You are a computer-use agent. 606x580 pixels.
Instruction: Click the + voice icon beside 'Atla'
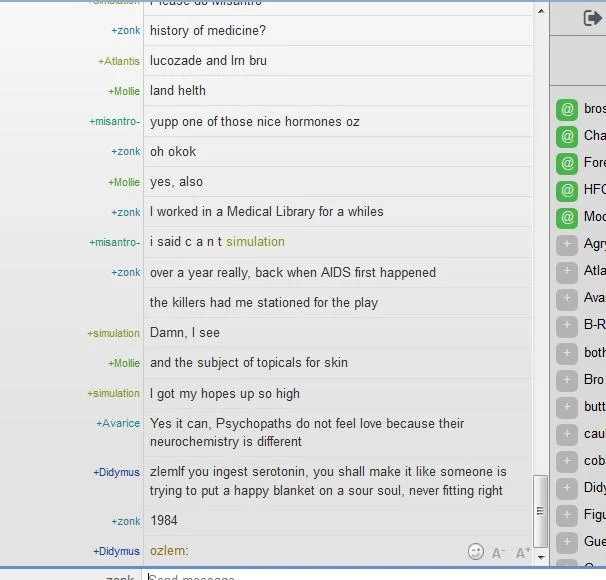(x=567, y=272)
